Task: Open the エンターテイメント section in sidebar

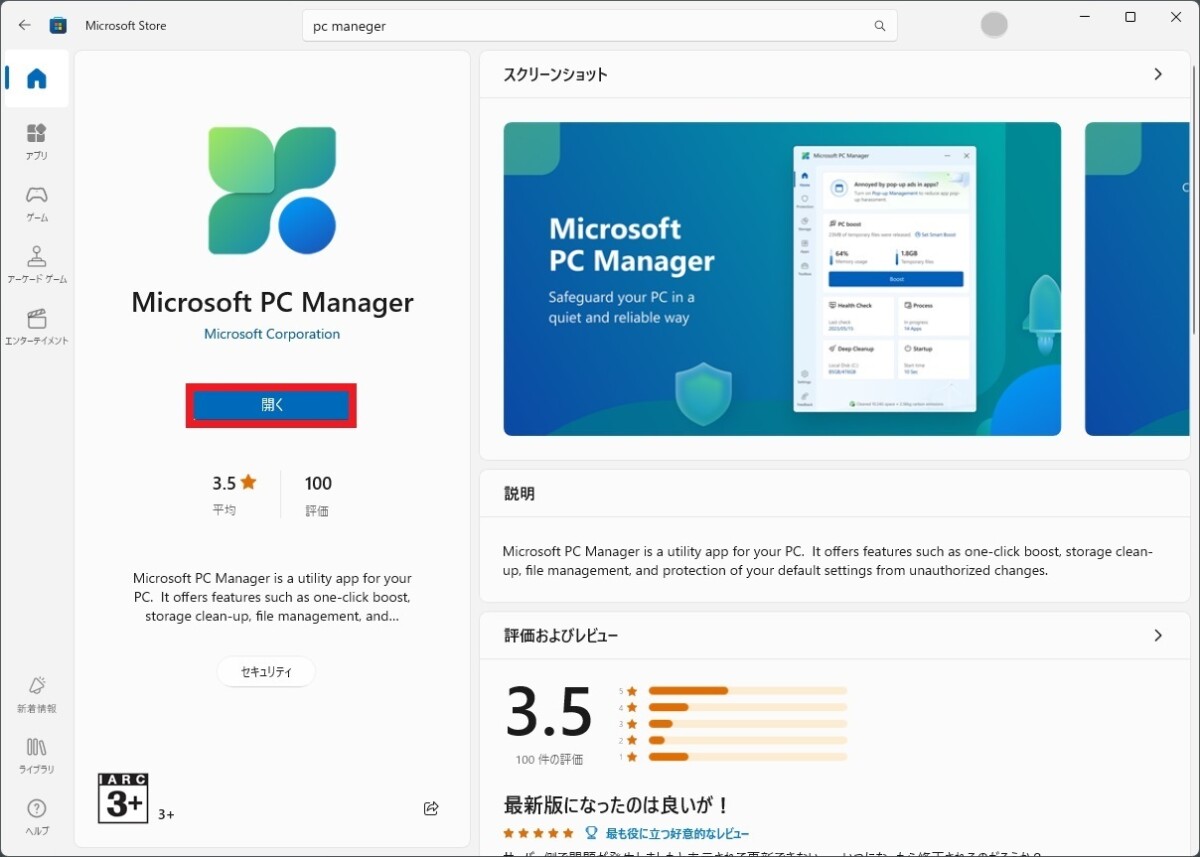Action: pos(37,327)
